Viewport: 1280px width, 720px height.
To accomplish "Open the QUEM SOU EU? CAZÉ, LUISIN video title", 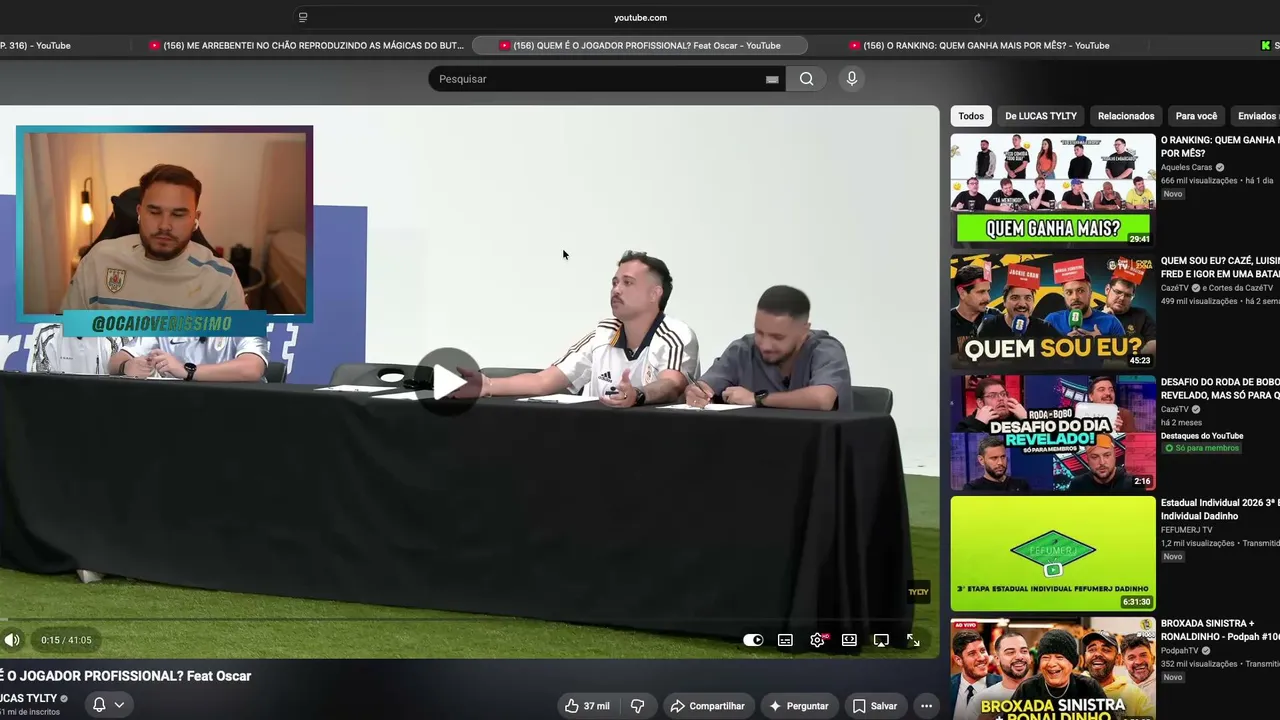I will [x=1220, y=267].
